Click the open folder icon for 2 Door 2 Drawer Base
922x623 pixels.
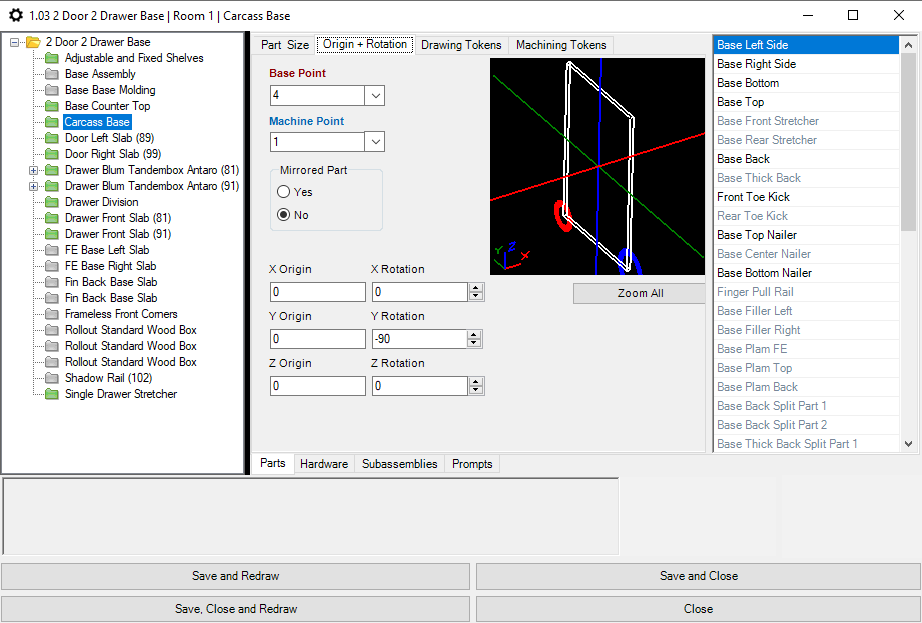click(33, 42)
